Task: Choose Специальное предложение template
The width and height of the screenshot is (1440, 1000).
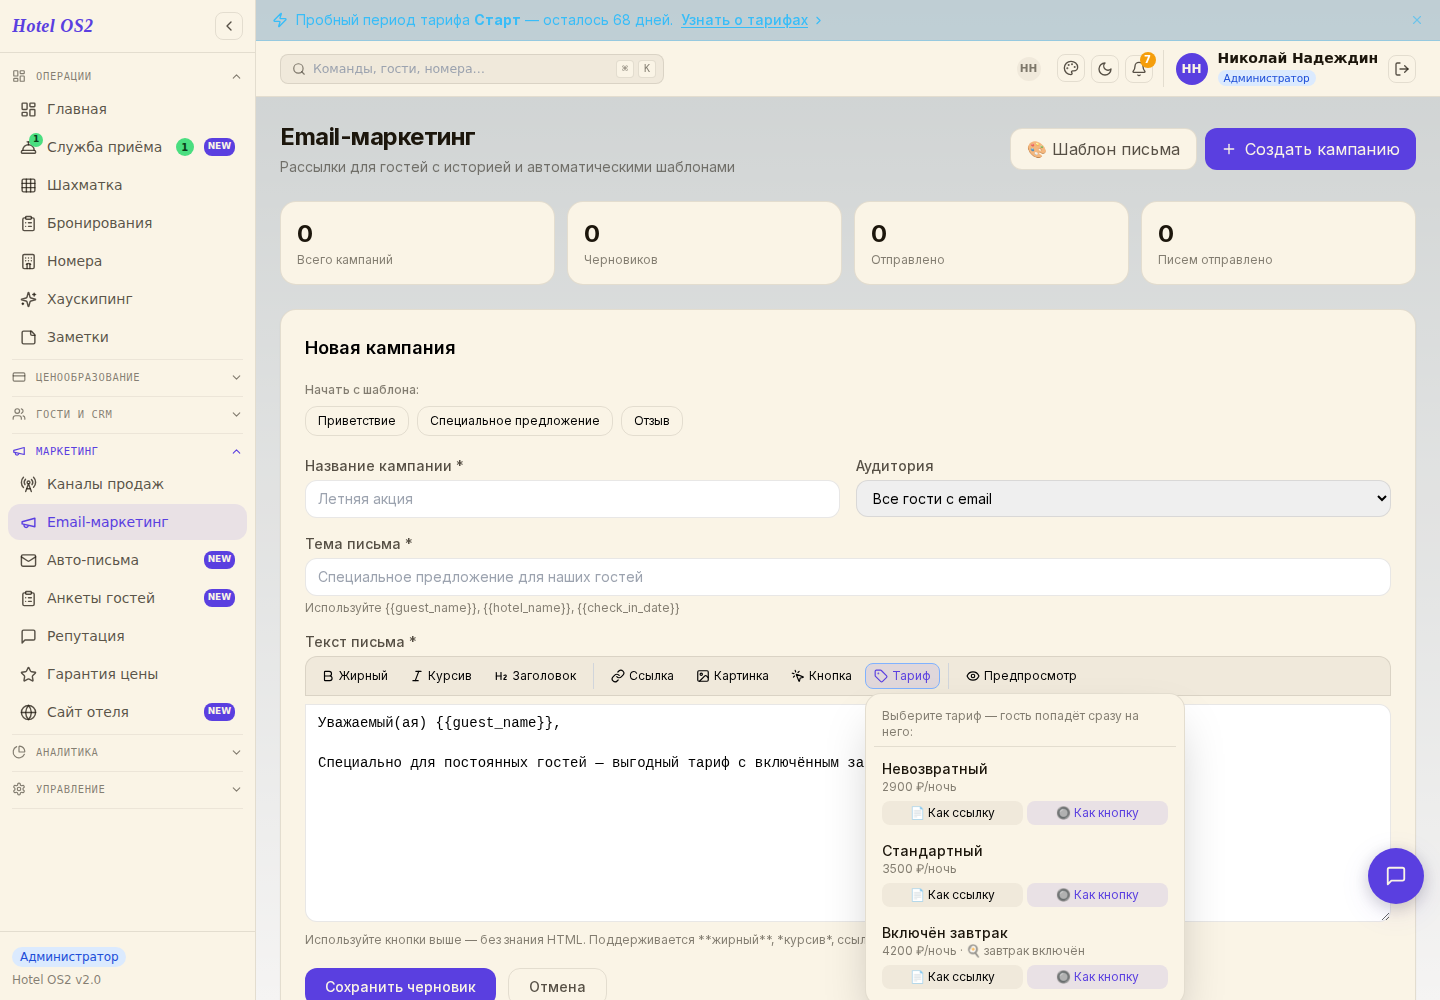Action: (515, 421)
